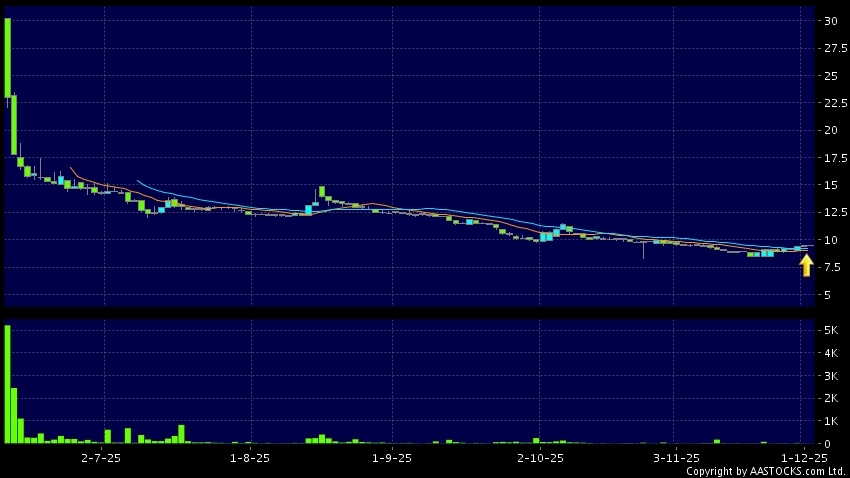The width and height of the screenshot is (850, 478).
Task: Click the 30 price axis label
Action: pos(831,21)
